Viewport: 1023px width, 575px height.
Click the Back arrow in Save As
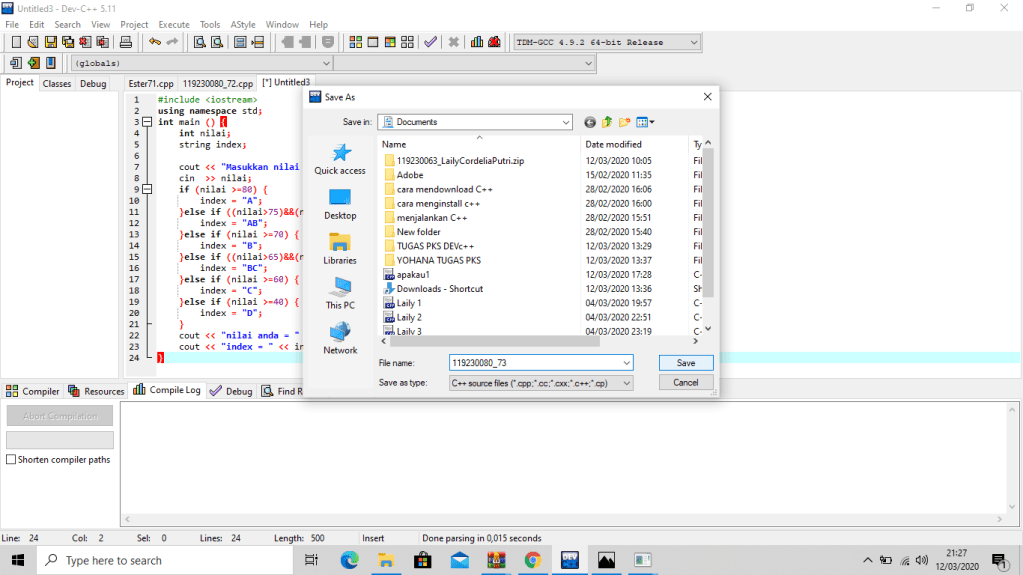point(590,122)
